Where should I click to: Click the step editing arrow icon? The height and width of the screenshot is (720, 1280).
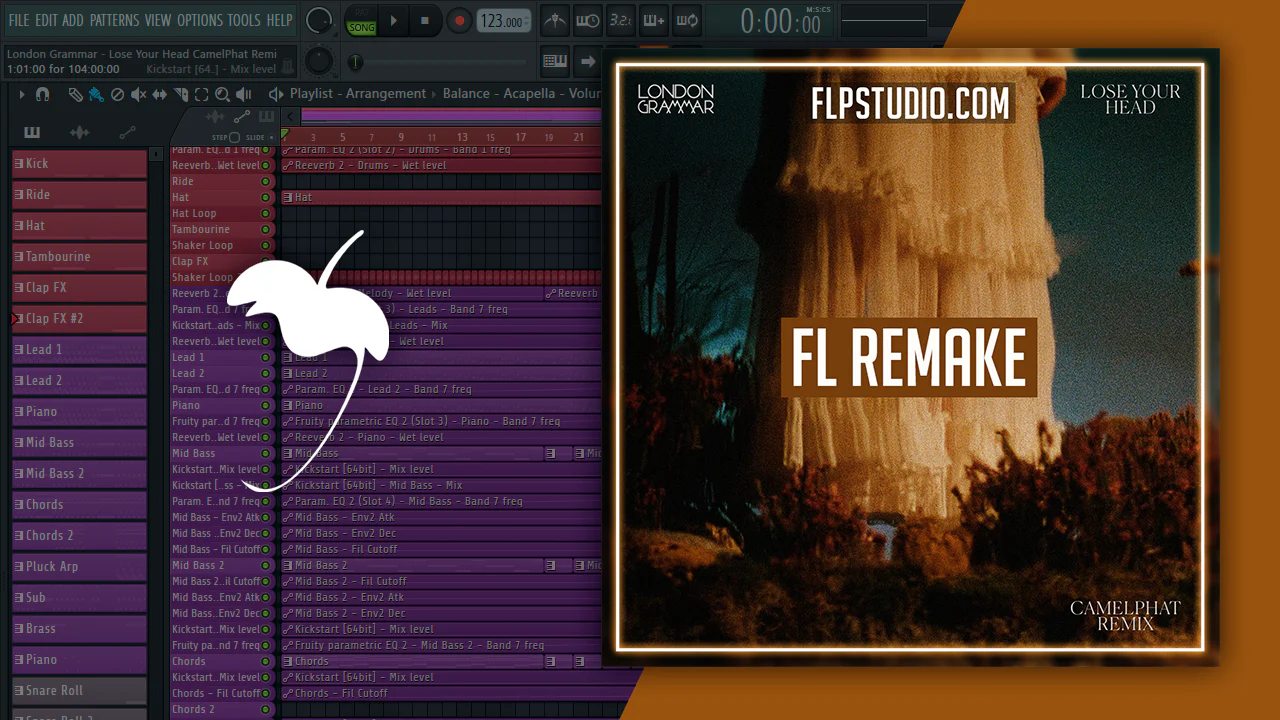pyautogui.click(x=588, y=61)
